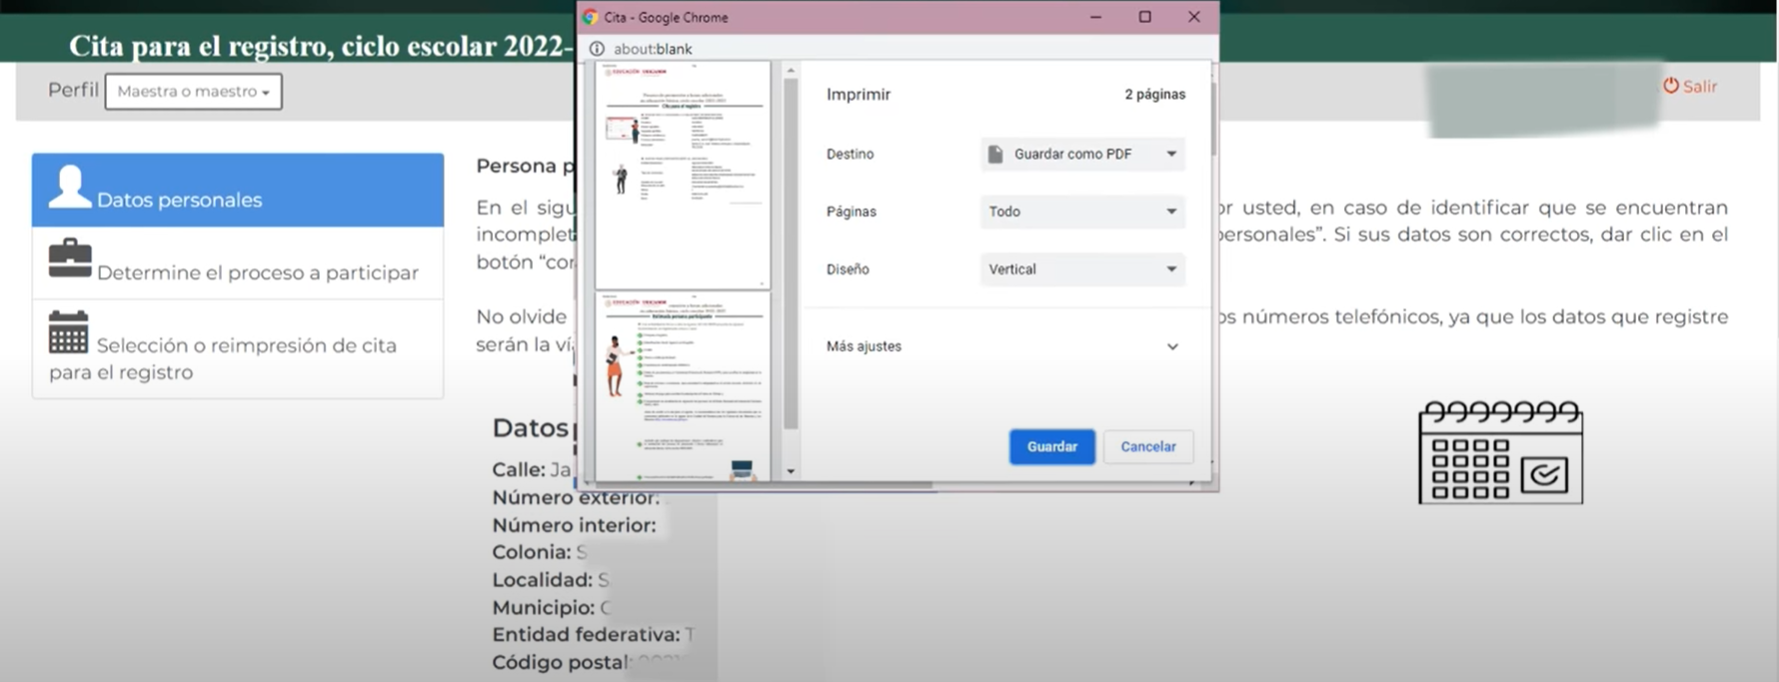Screen dimensions: 1779x682
Task: Select Determine el proceso a participar
Action: (x=257, y=272)
